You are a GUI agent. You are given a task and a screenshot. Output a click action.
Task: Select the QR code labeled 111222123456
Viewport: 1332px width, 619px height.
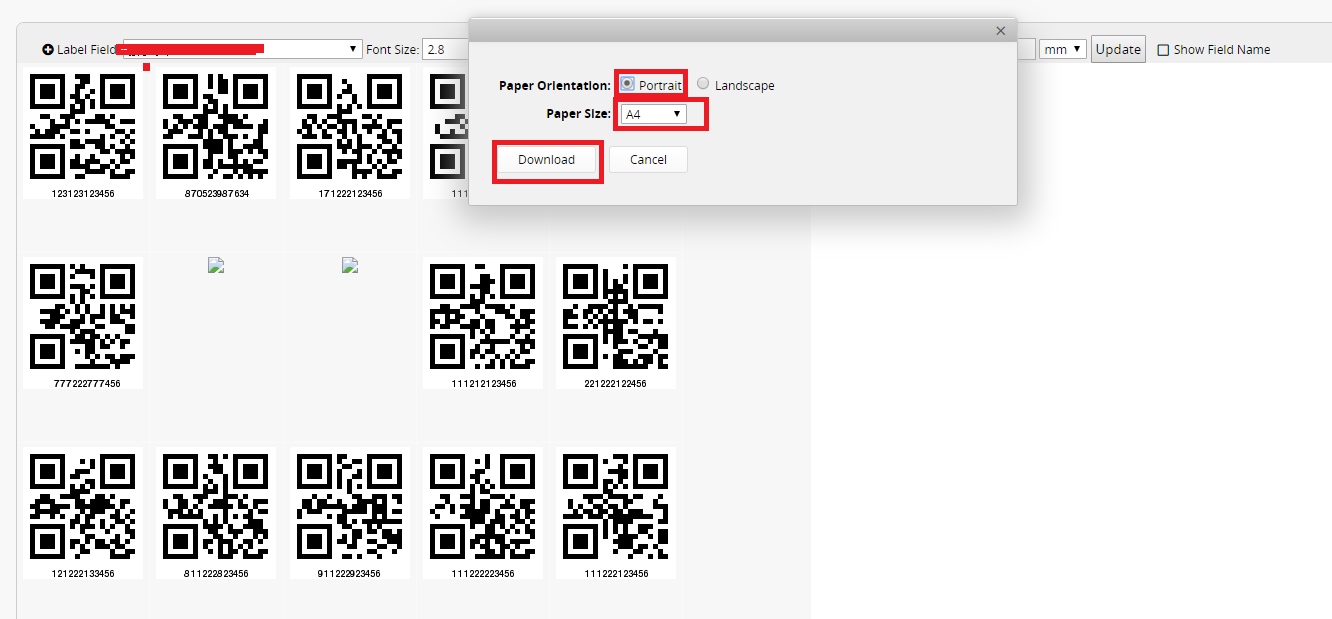(x=616, y=506)
